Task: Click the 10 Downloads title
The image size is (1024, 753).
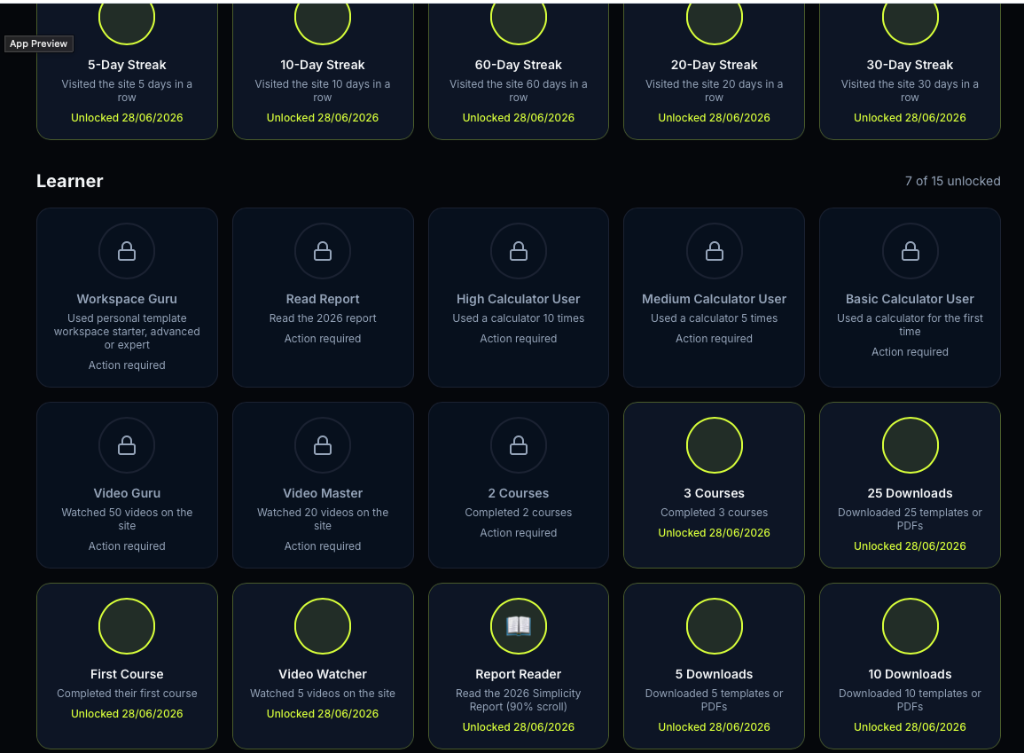Action: click(910, 674)
